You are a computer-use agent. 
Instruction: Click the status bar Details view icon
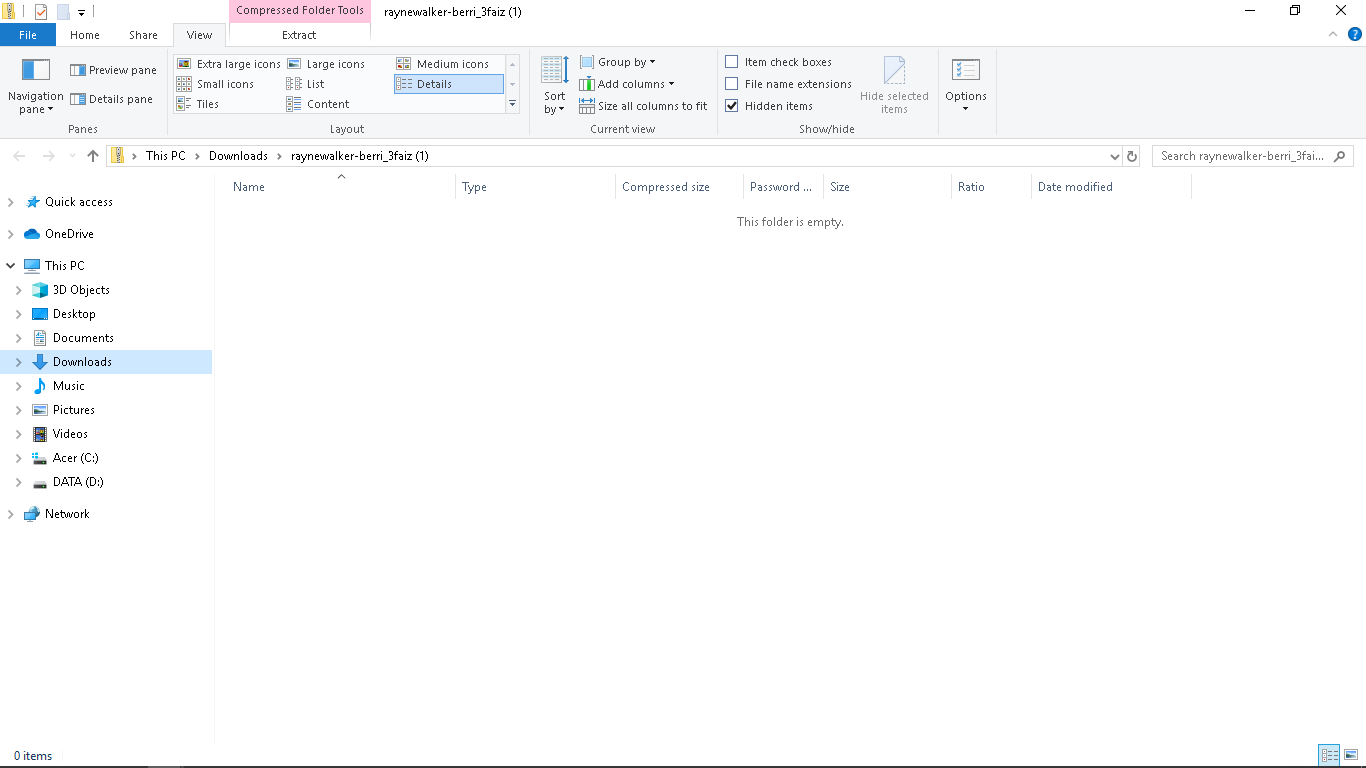(x=1329, y=756)
